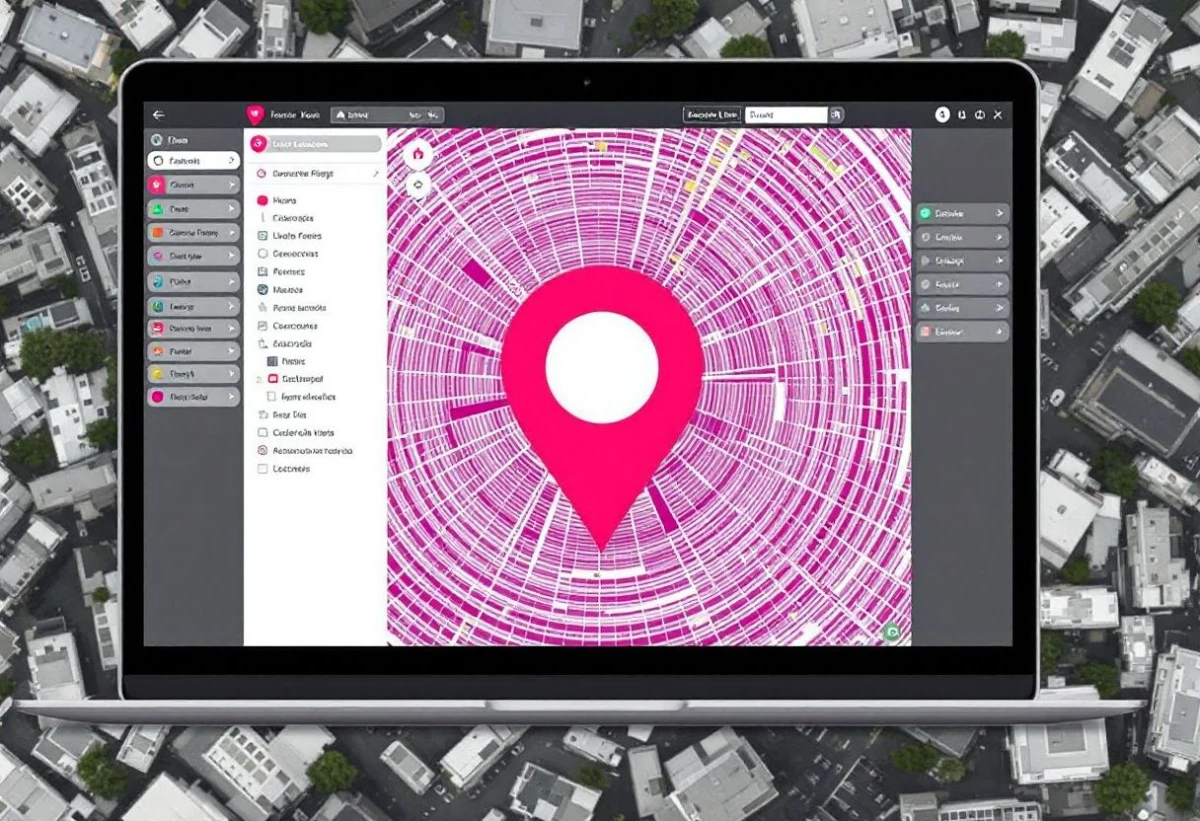Click the back arrow in the top bar
The width and height of the screenshot is (1200, 821).
[158, 115]
